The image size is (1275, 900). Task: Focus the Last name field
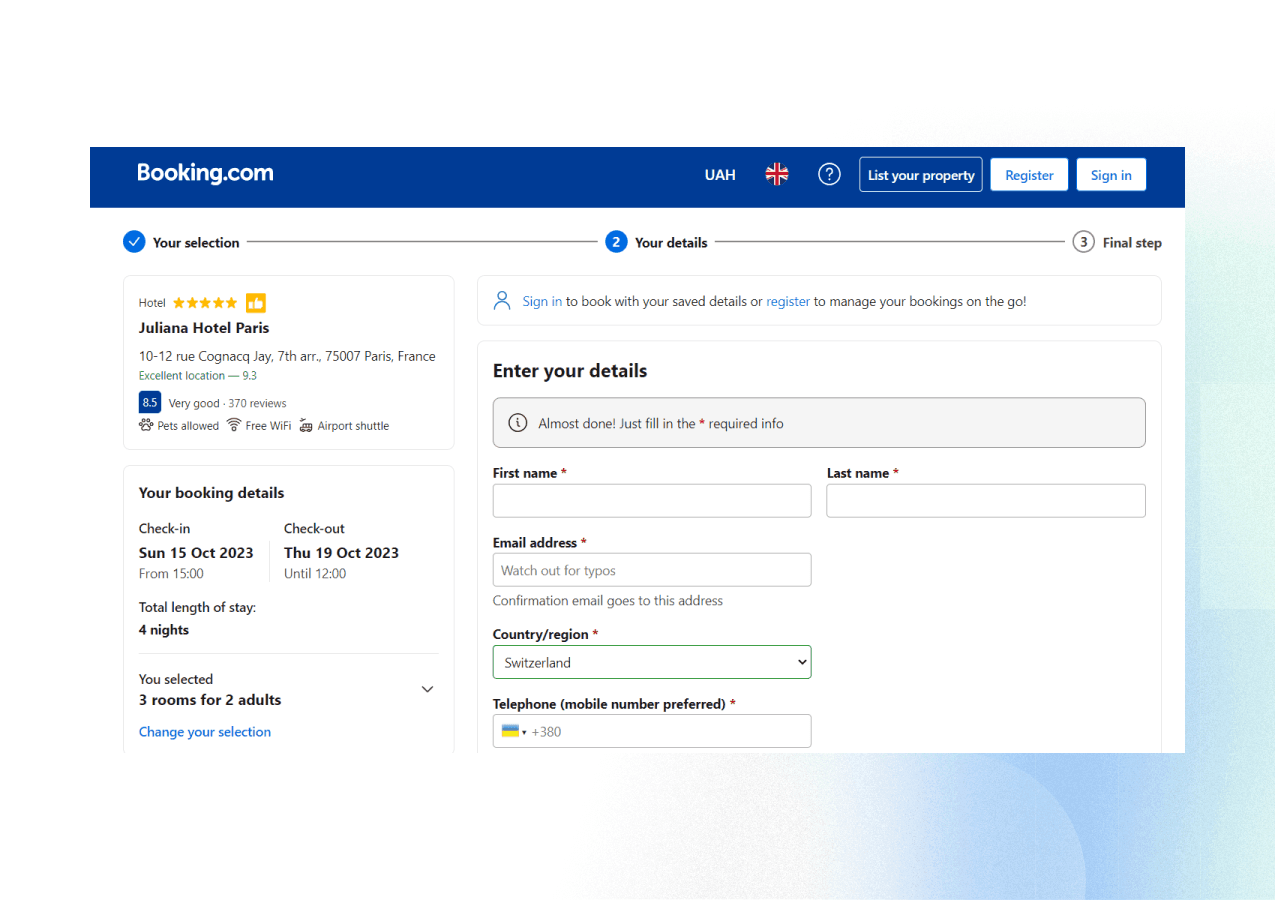pyautogui.click(x=986, y=501)
